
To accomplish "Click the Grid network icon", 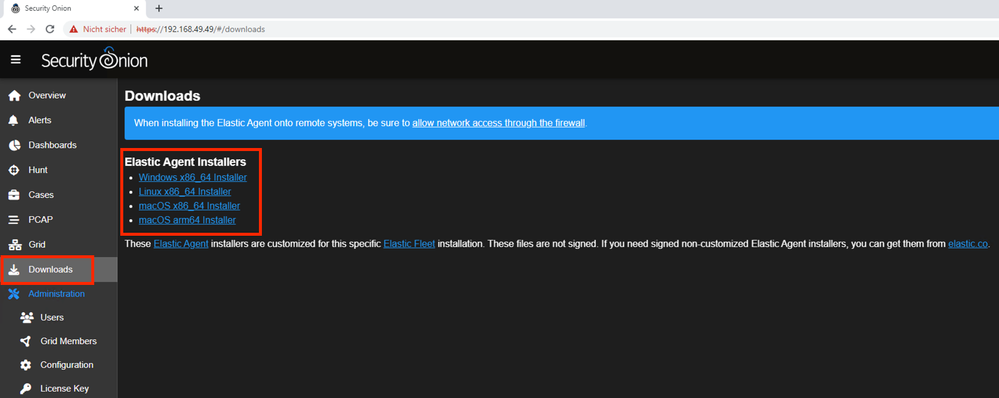I will (15, 245).
